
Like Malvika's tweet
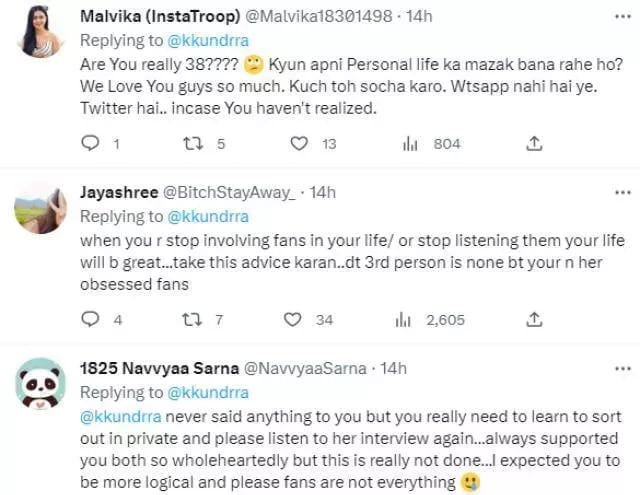coord(302,144)
